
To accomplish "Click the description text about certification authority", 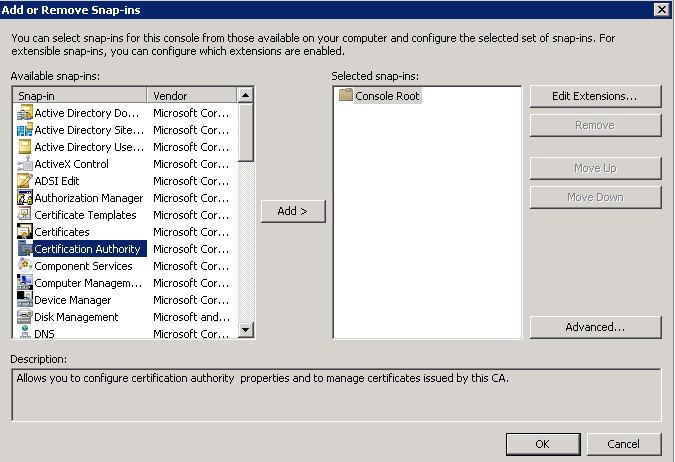I will (263, 378).
